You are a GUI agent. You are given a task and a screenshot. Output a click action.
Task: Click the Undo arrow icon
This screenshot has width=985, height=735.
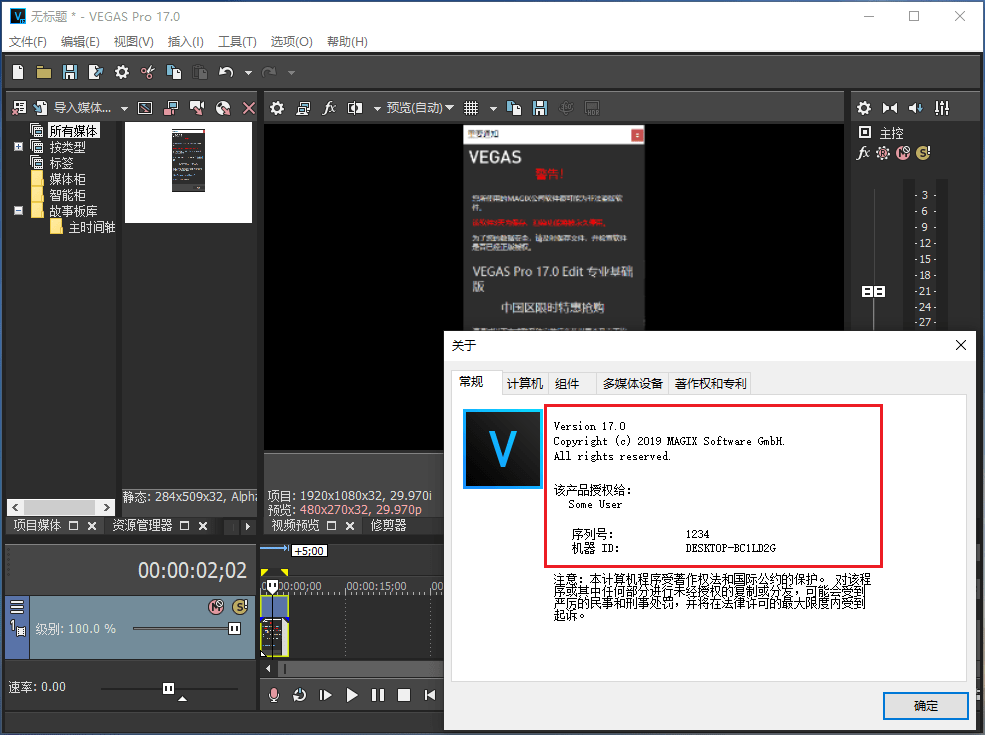226,72
